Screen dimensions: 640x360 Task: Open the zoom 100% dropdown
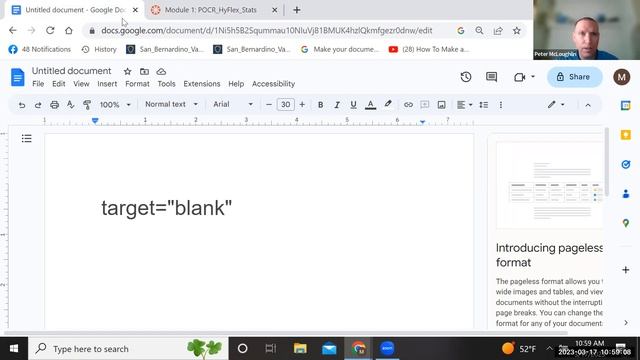[x=115, y=105]
